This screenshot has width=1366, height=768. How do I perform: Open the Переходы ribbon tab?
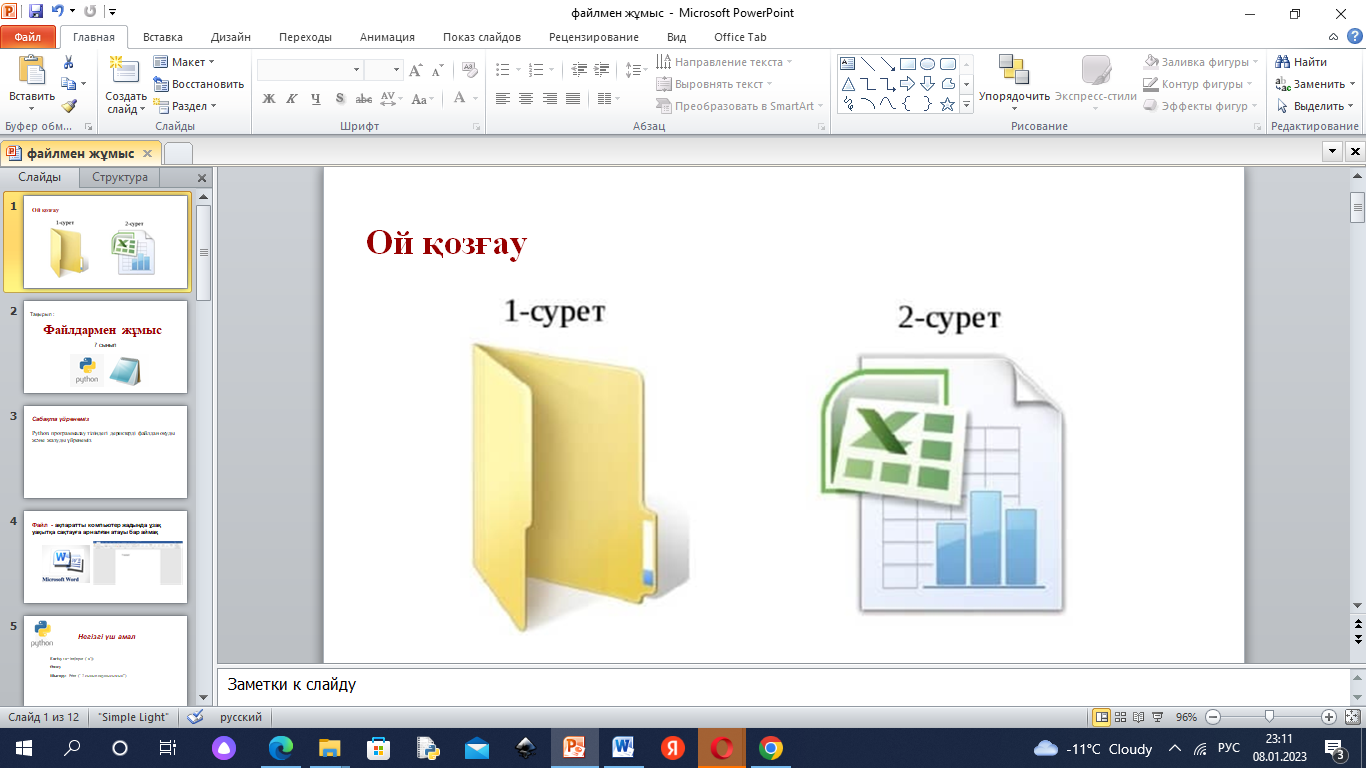(x=305, y=37)
